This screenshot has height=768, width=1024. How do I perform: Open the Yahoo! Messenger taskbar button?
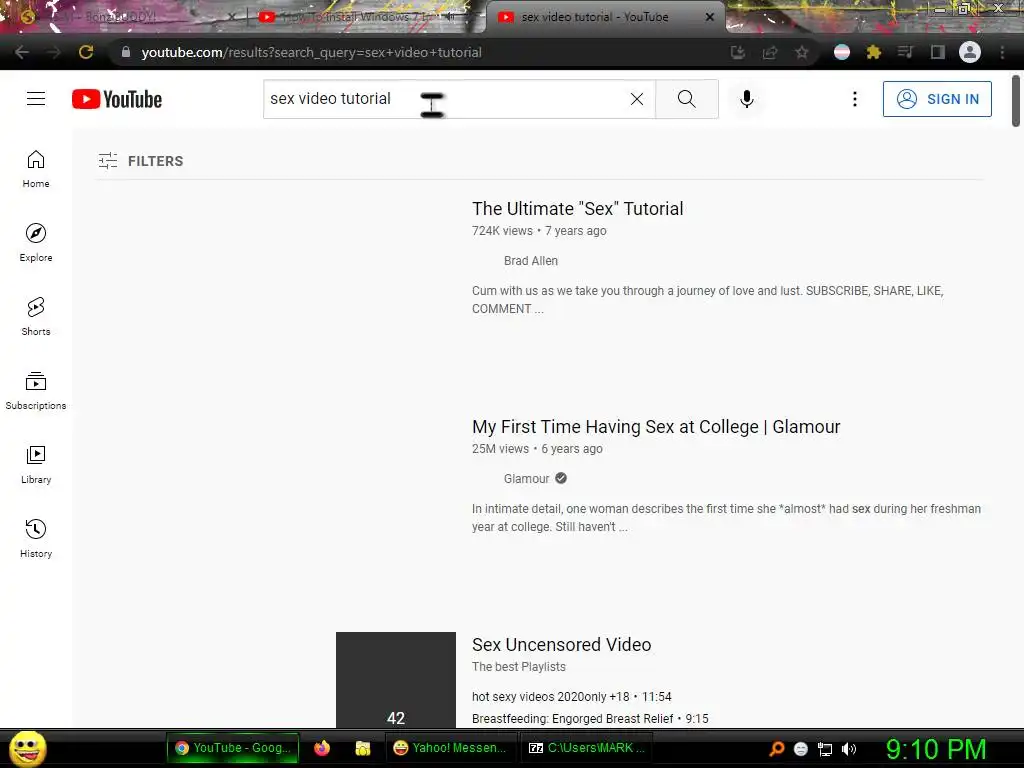(x=450, y=748)
